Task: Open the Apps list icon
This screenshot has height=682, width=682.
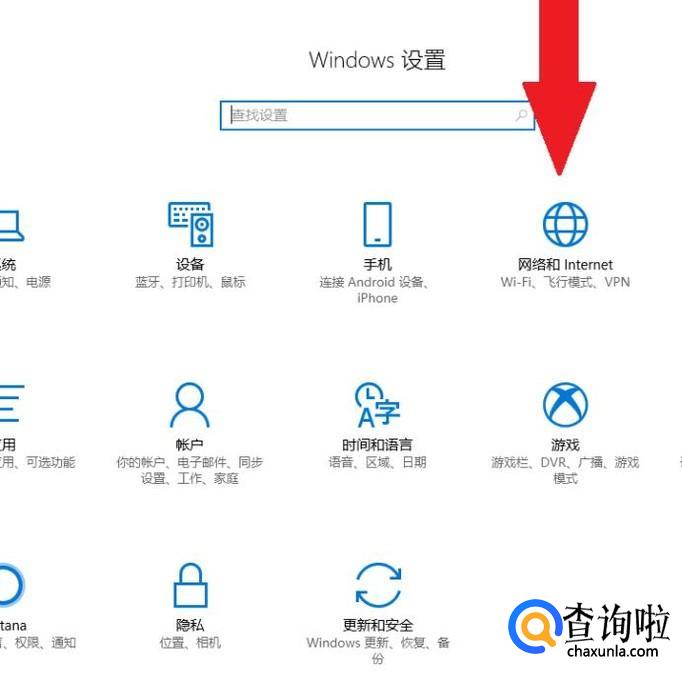Action: pyautogui.click(x=11, y=403)
